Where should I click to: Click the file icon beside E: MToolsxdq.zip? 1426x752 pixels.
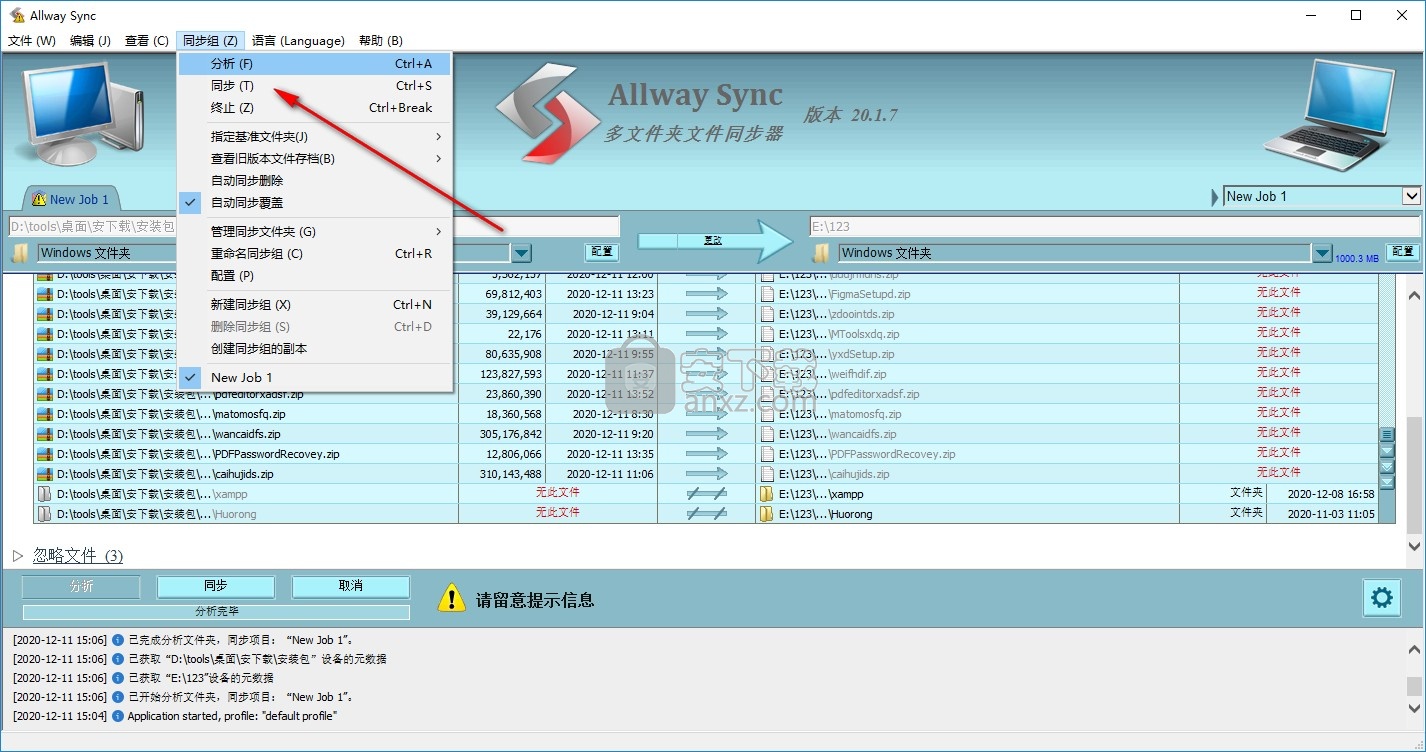point(767,334)
